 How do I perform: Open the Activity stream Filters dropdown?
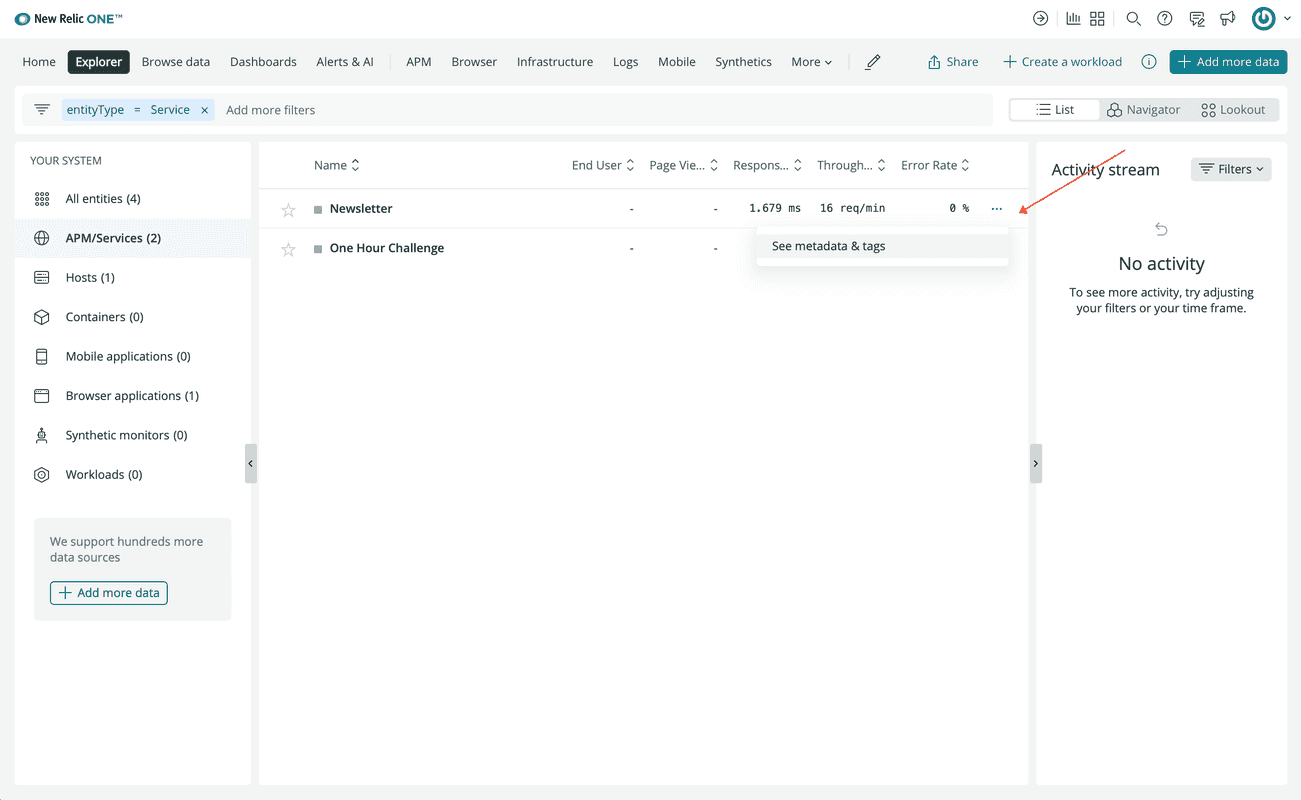click(x=1231, y=169)
